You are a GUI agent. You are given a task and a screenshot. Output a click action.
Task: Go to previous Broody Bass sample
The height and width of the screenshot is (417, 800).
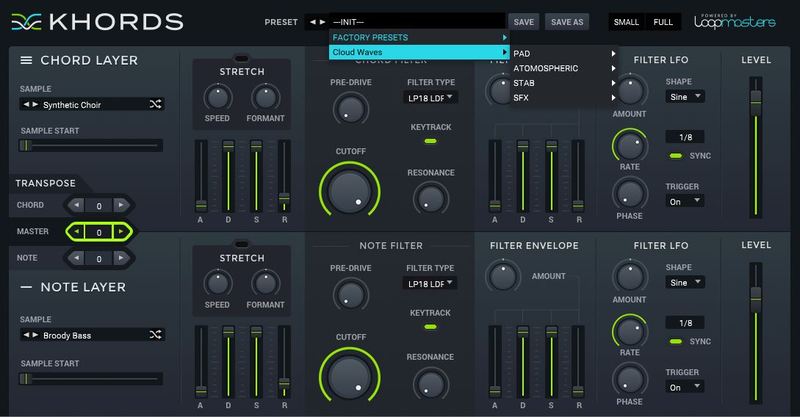pyautogui.click(x=26, y=335)
